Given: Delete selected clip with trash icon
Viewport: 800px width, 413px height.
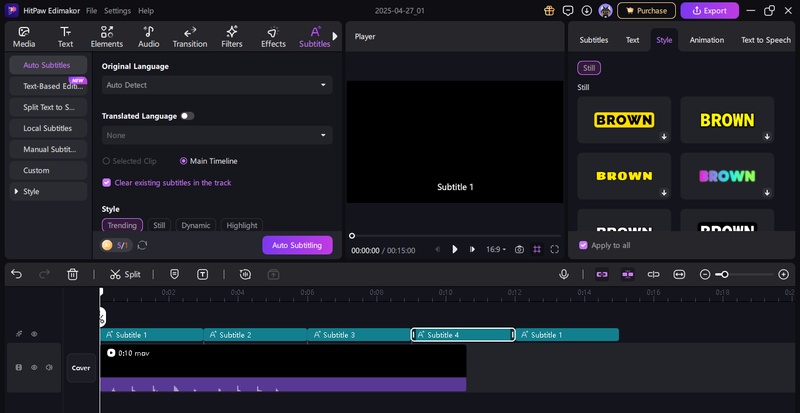Looking at the screenshot, I should (x=73, y=274).
